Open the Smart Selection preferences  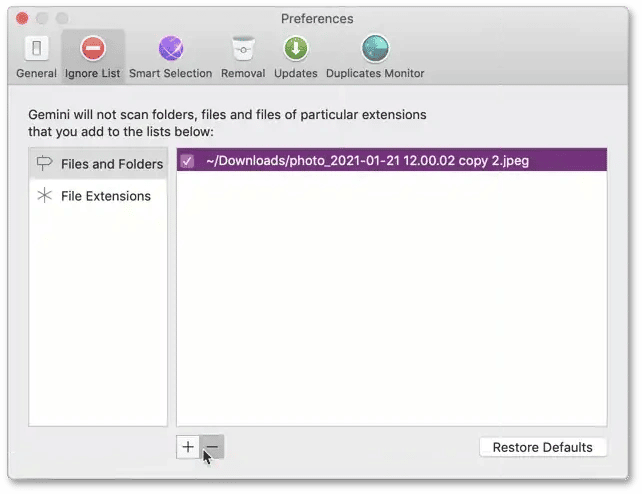[171, 57]
